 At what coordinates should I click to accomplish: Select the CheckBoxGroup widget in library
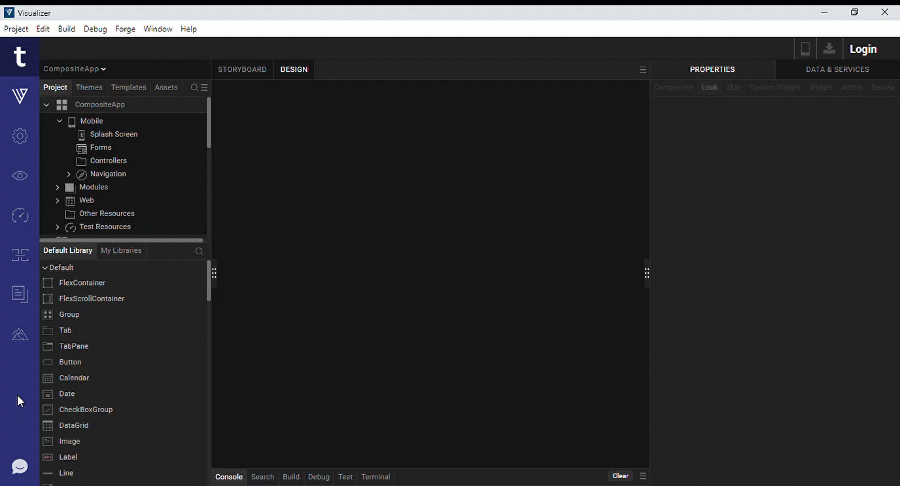coord(85,410)
